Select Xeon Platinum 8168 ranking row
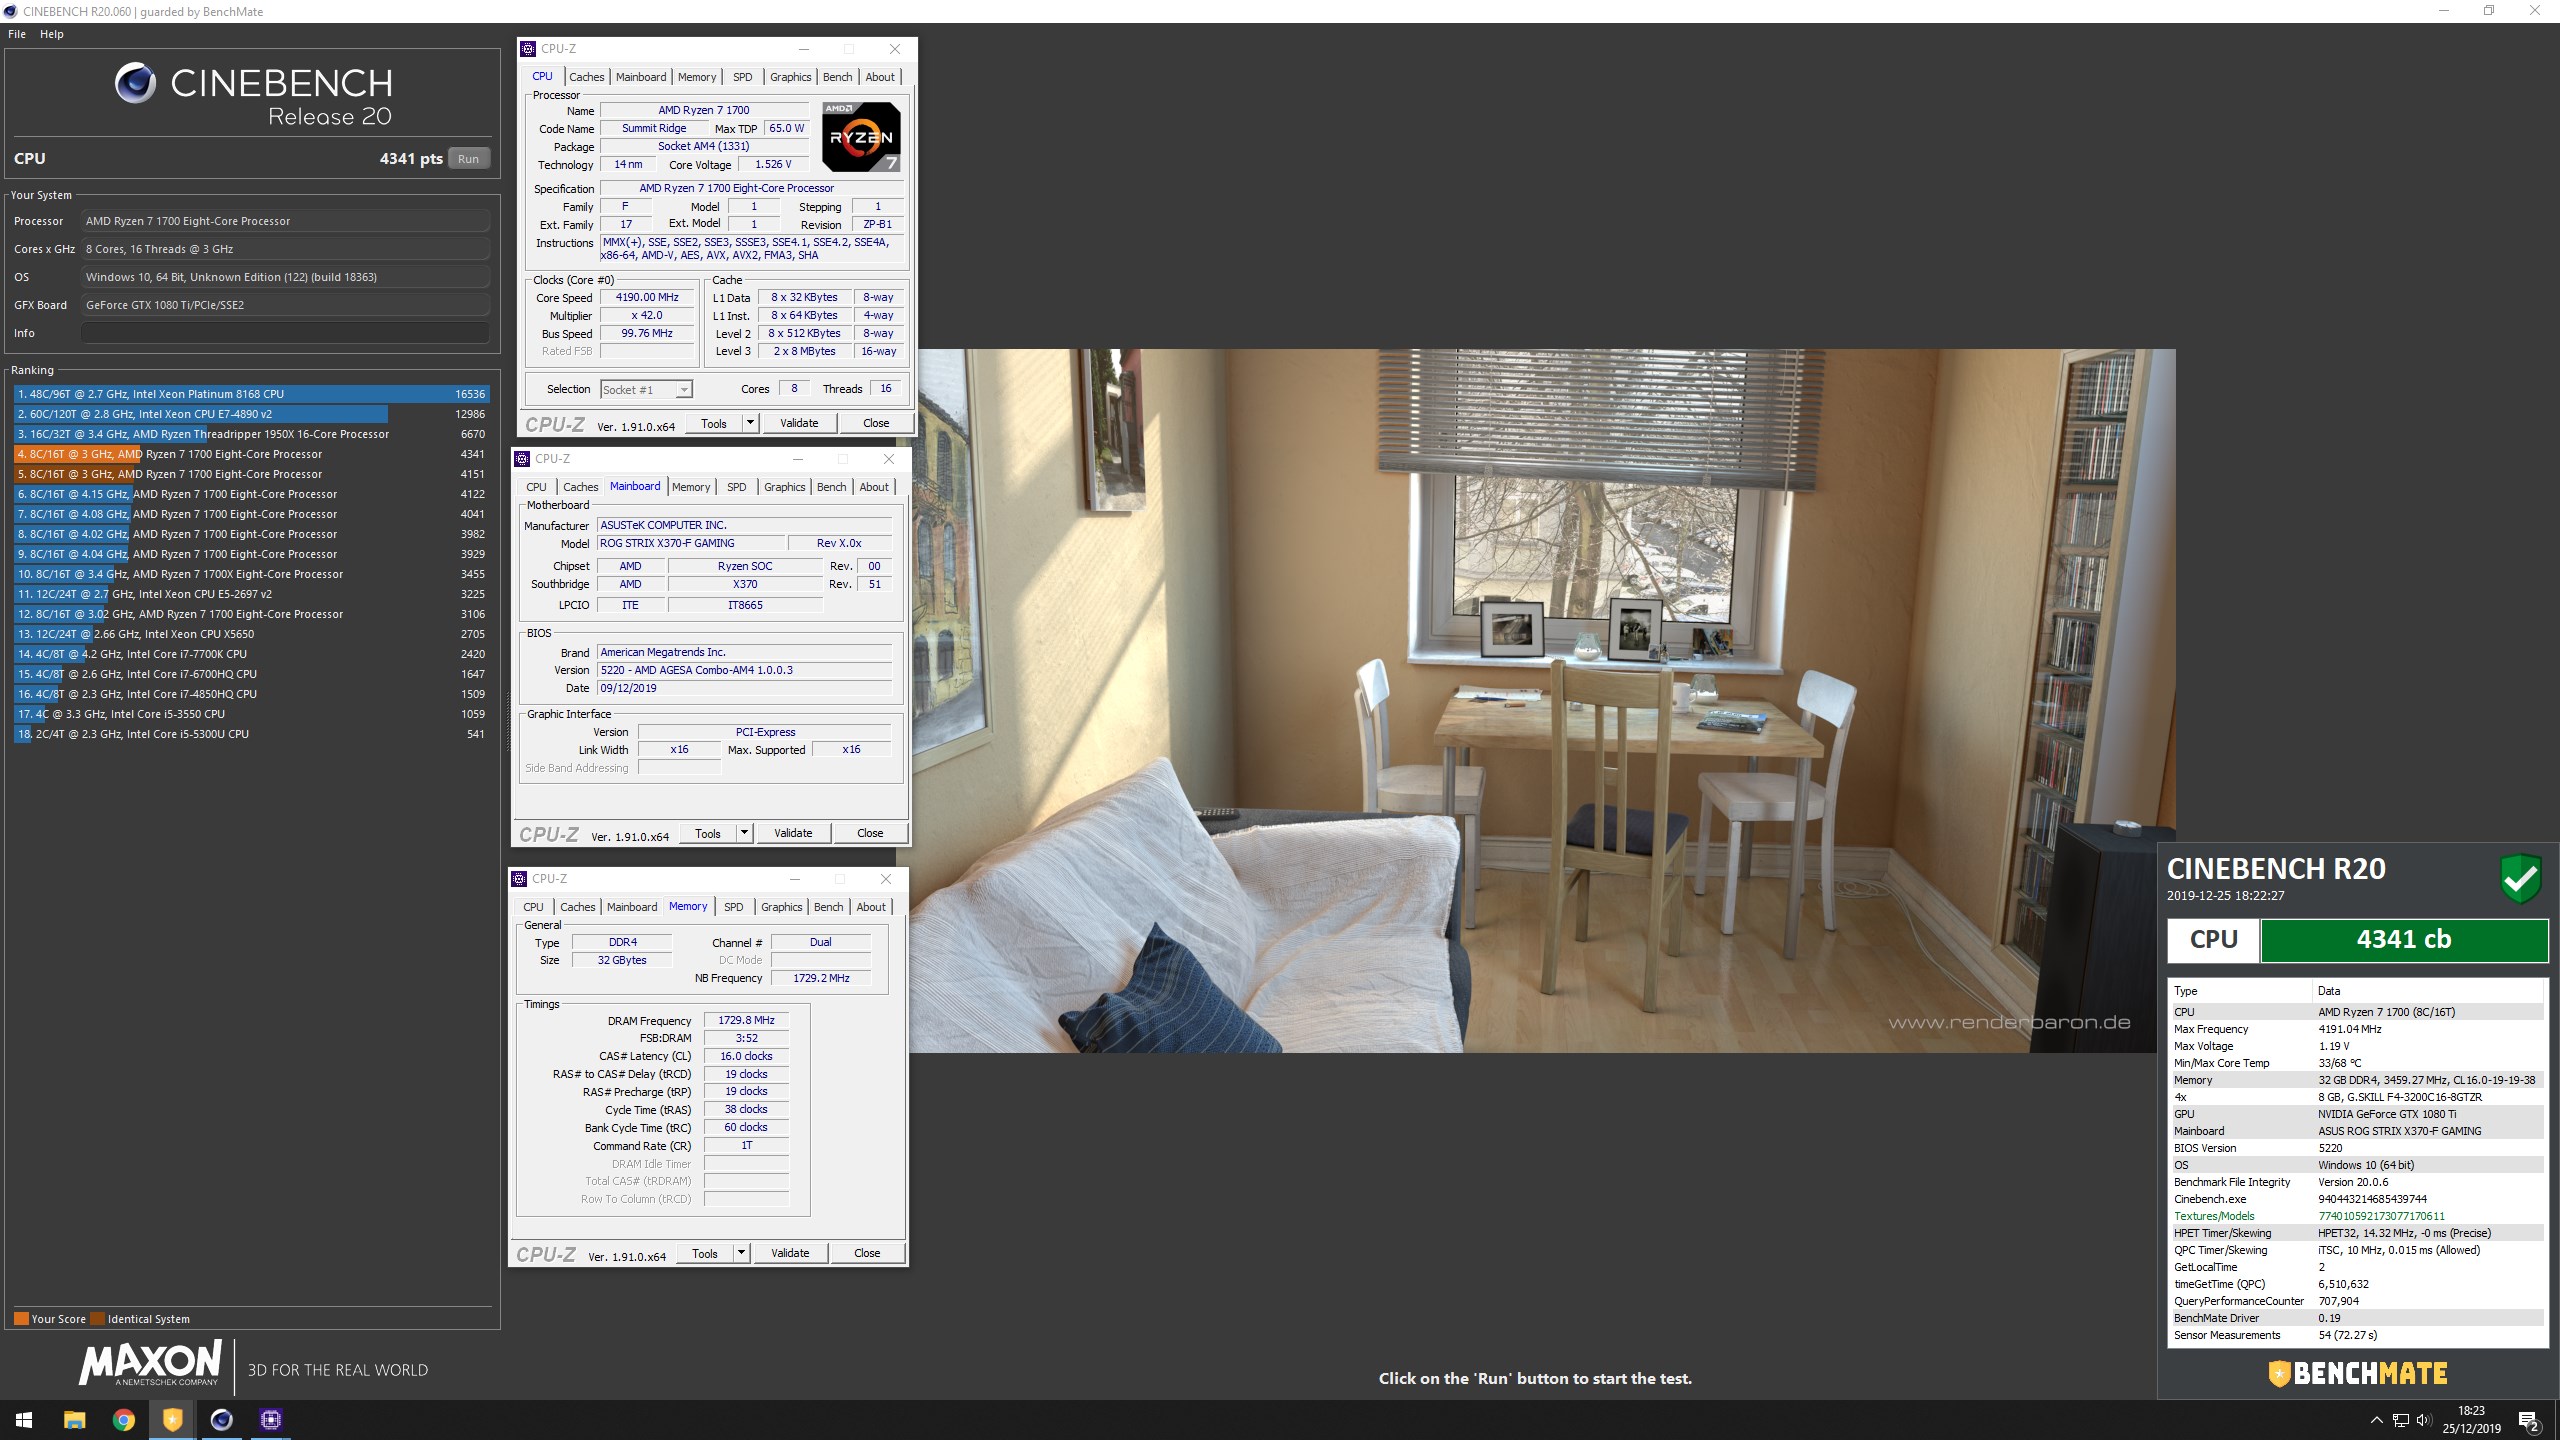The image size is (2560, 1440). pos(251,394)
